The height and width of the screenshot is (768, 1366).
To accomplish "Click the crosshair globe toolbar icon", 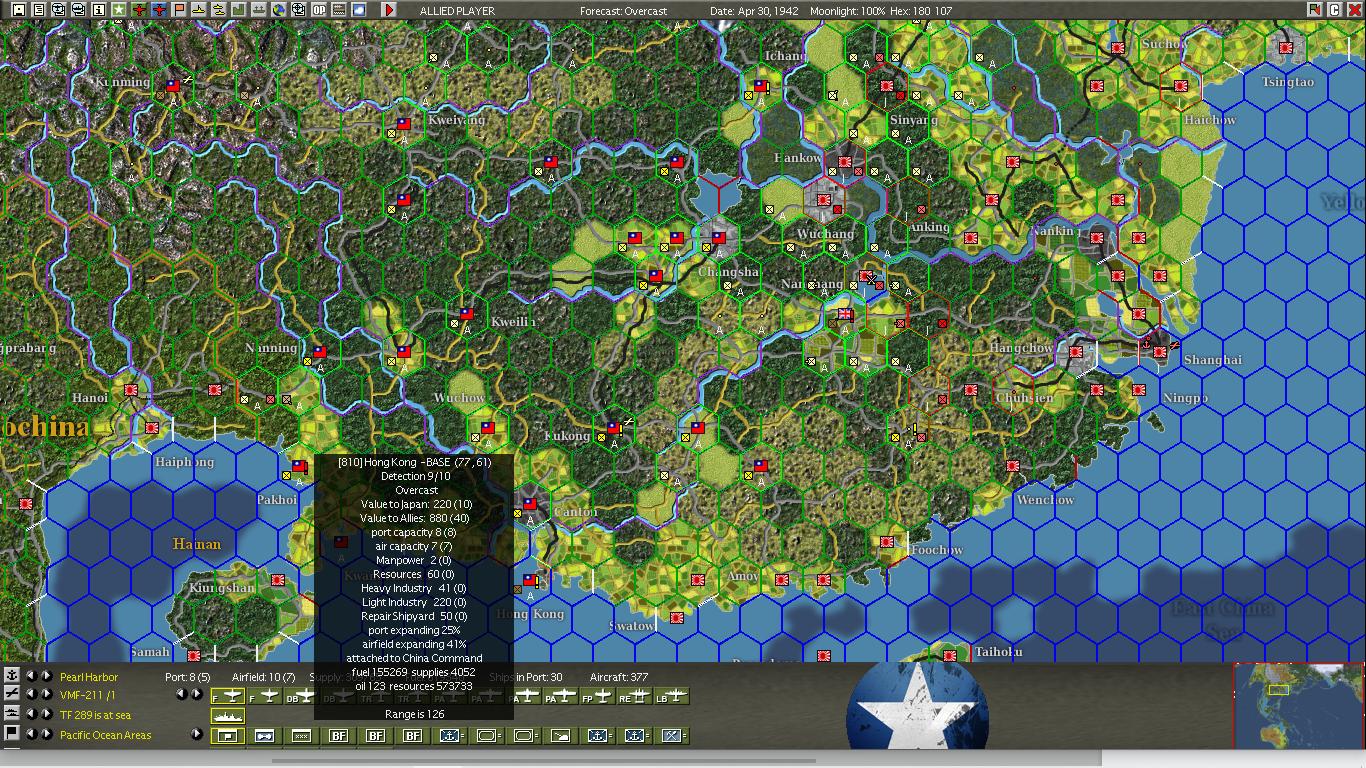I will pyautogui.click(x=298, y=9).
